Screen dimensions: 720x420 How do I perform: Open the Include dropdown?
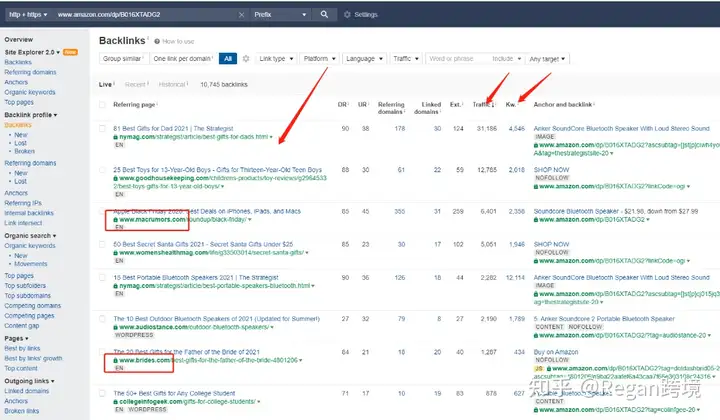pos(506,59)
